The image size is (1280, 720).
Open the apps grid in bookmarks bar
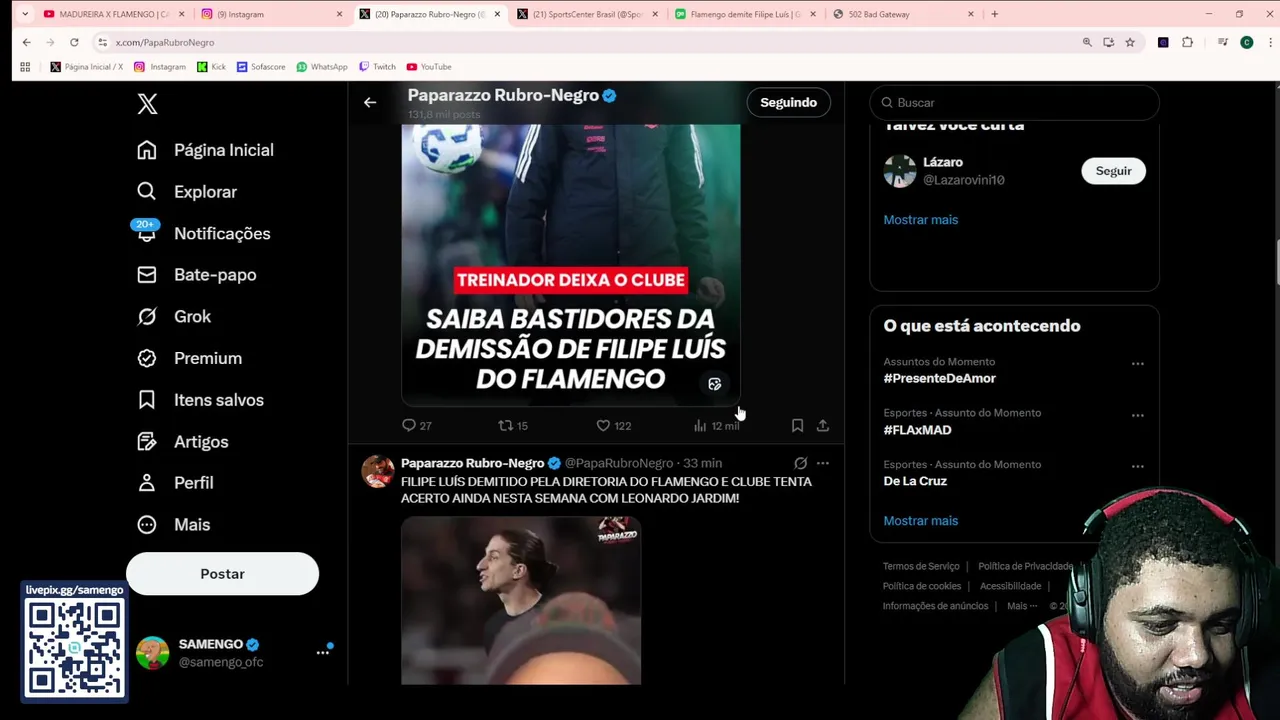(x=25, y=67)
